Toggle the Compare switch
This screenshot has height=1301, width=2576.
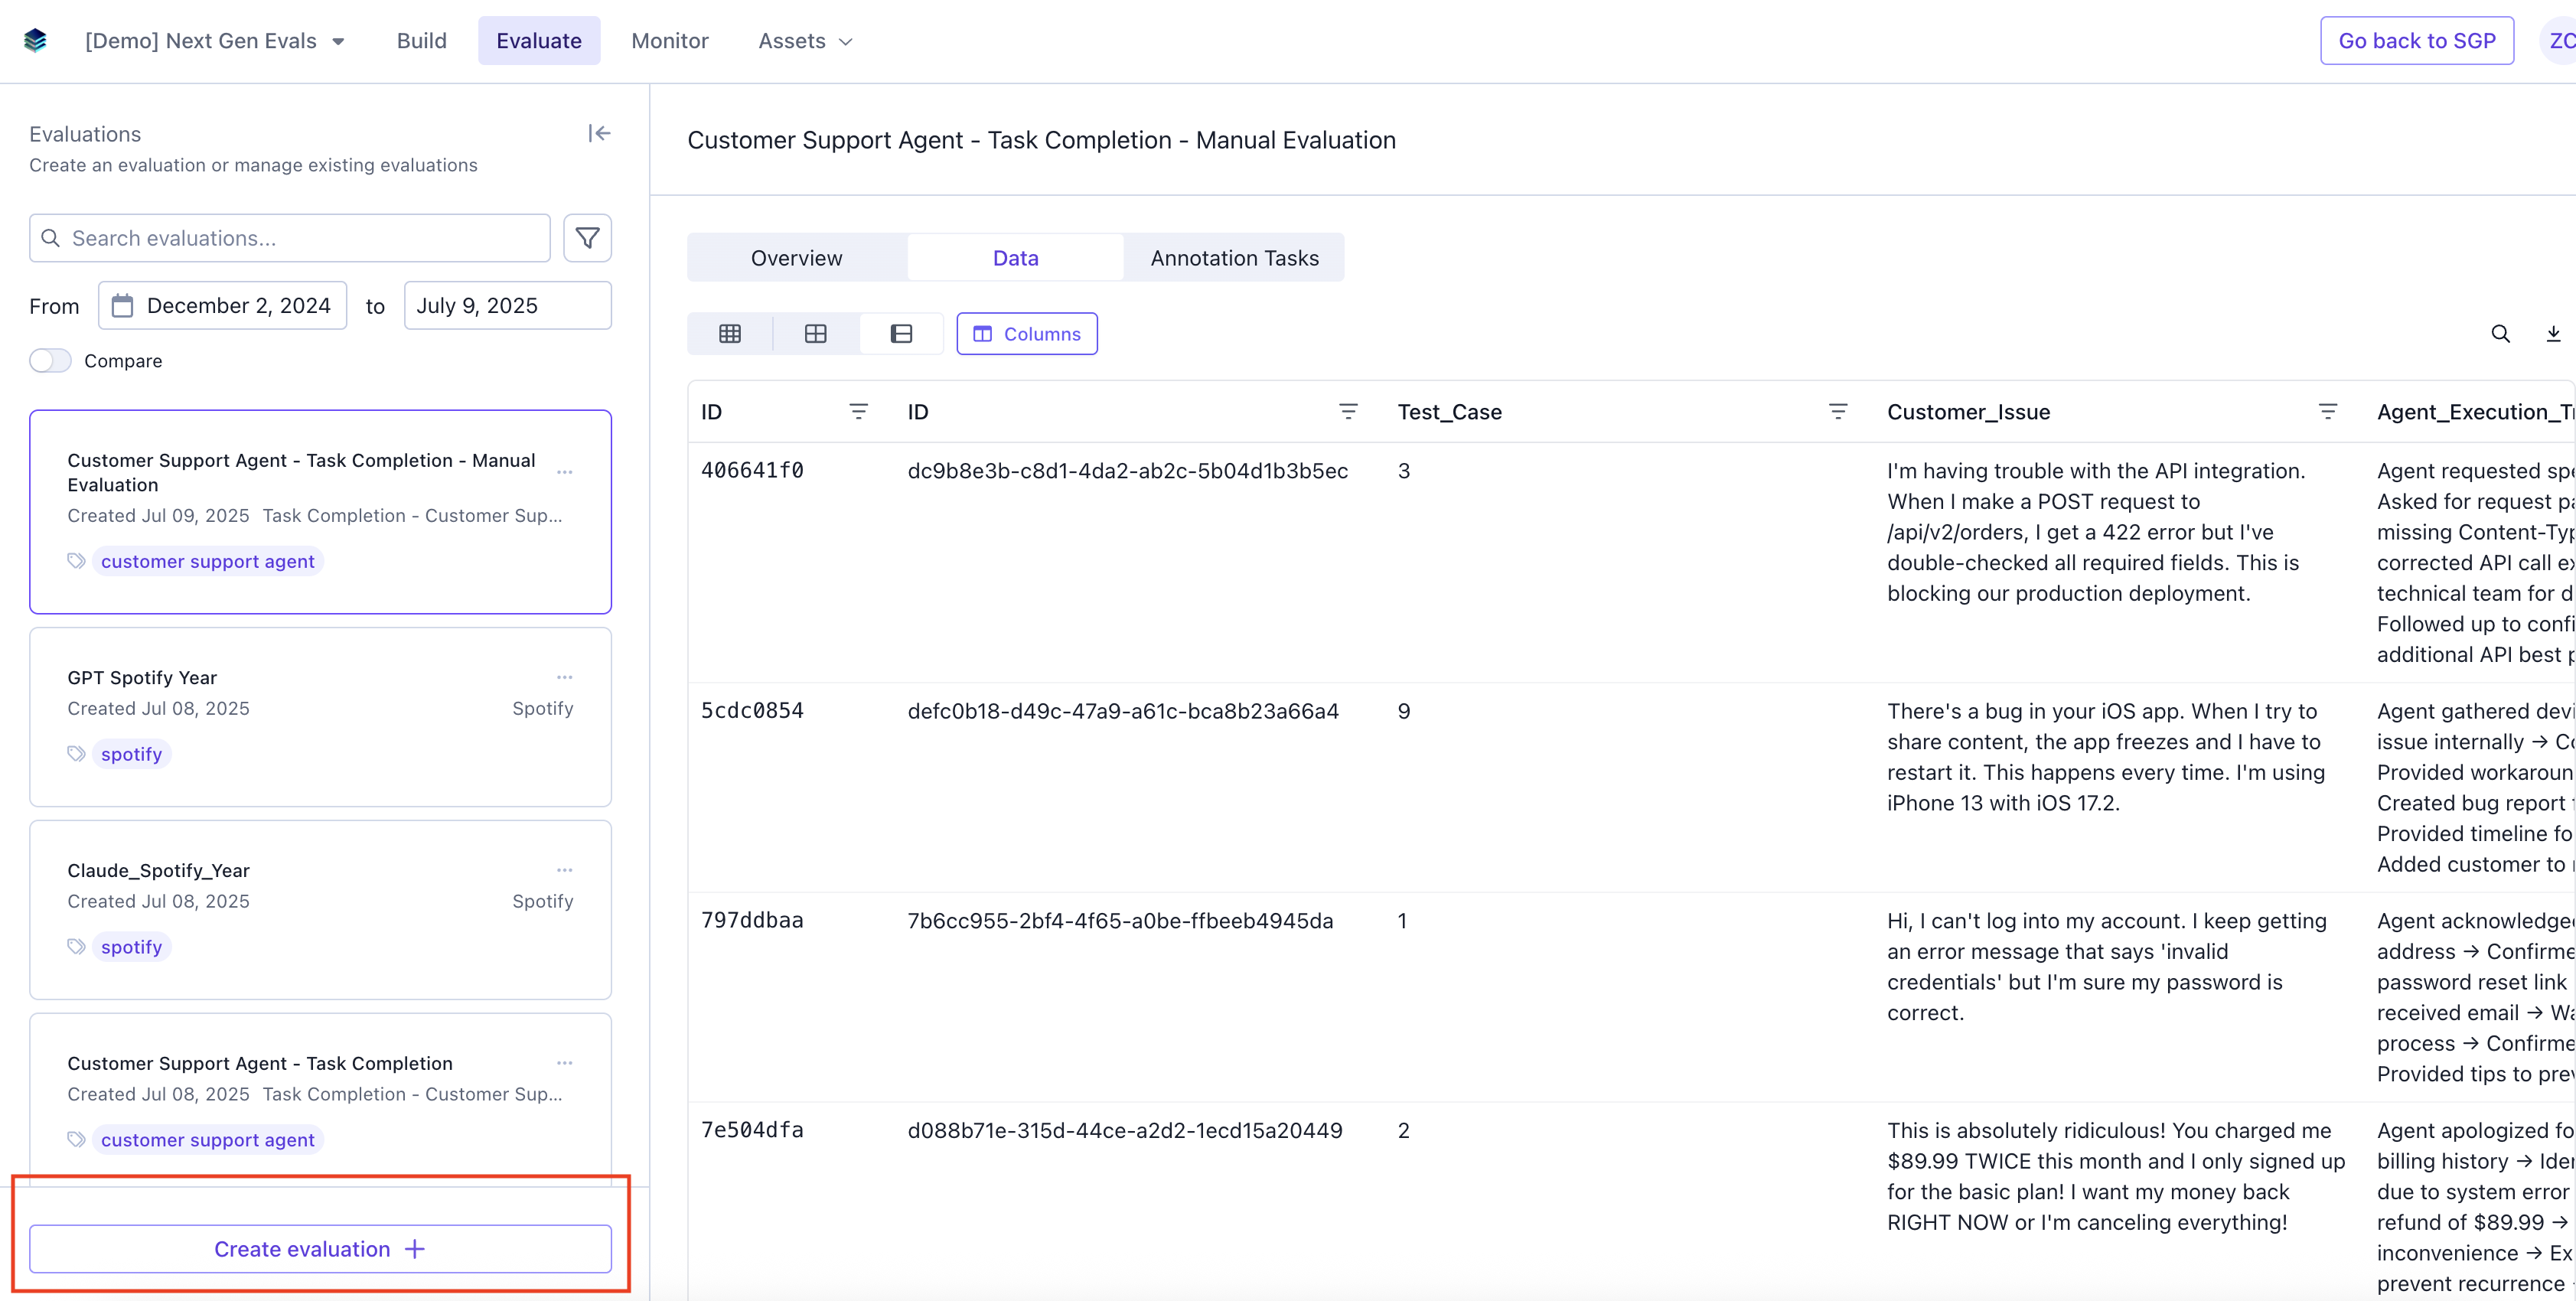coord(50,361)
